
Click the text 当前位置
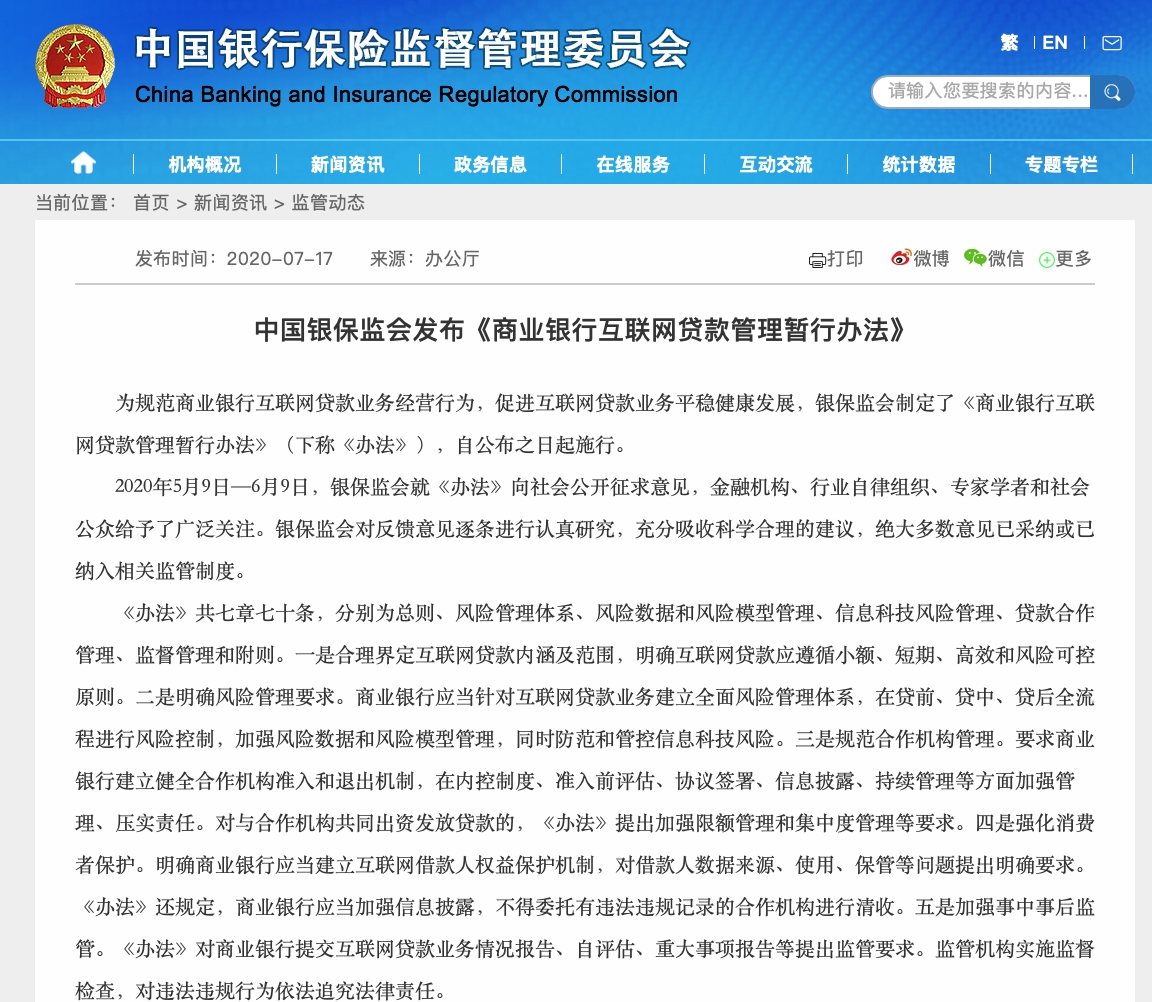coord(72,203)
